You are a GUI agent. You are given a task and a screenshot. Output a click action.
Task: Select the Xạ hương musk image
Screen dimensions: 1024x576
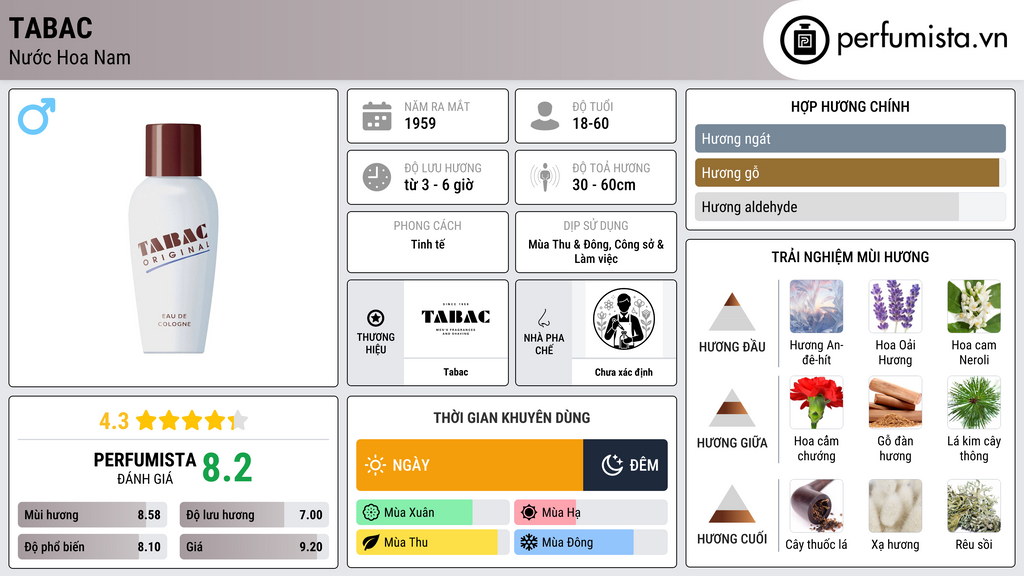(x=895, y=505)
